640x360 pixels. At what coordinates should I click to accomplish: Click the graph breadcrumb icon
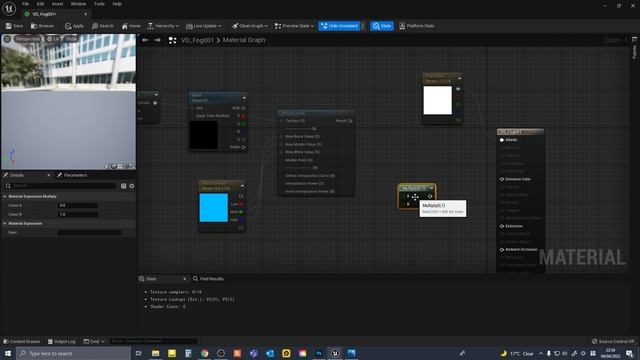pyautogui.click(x=173, y=40)
